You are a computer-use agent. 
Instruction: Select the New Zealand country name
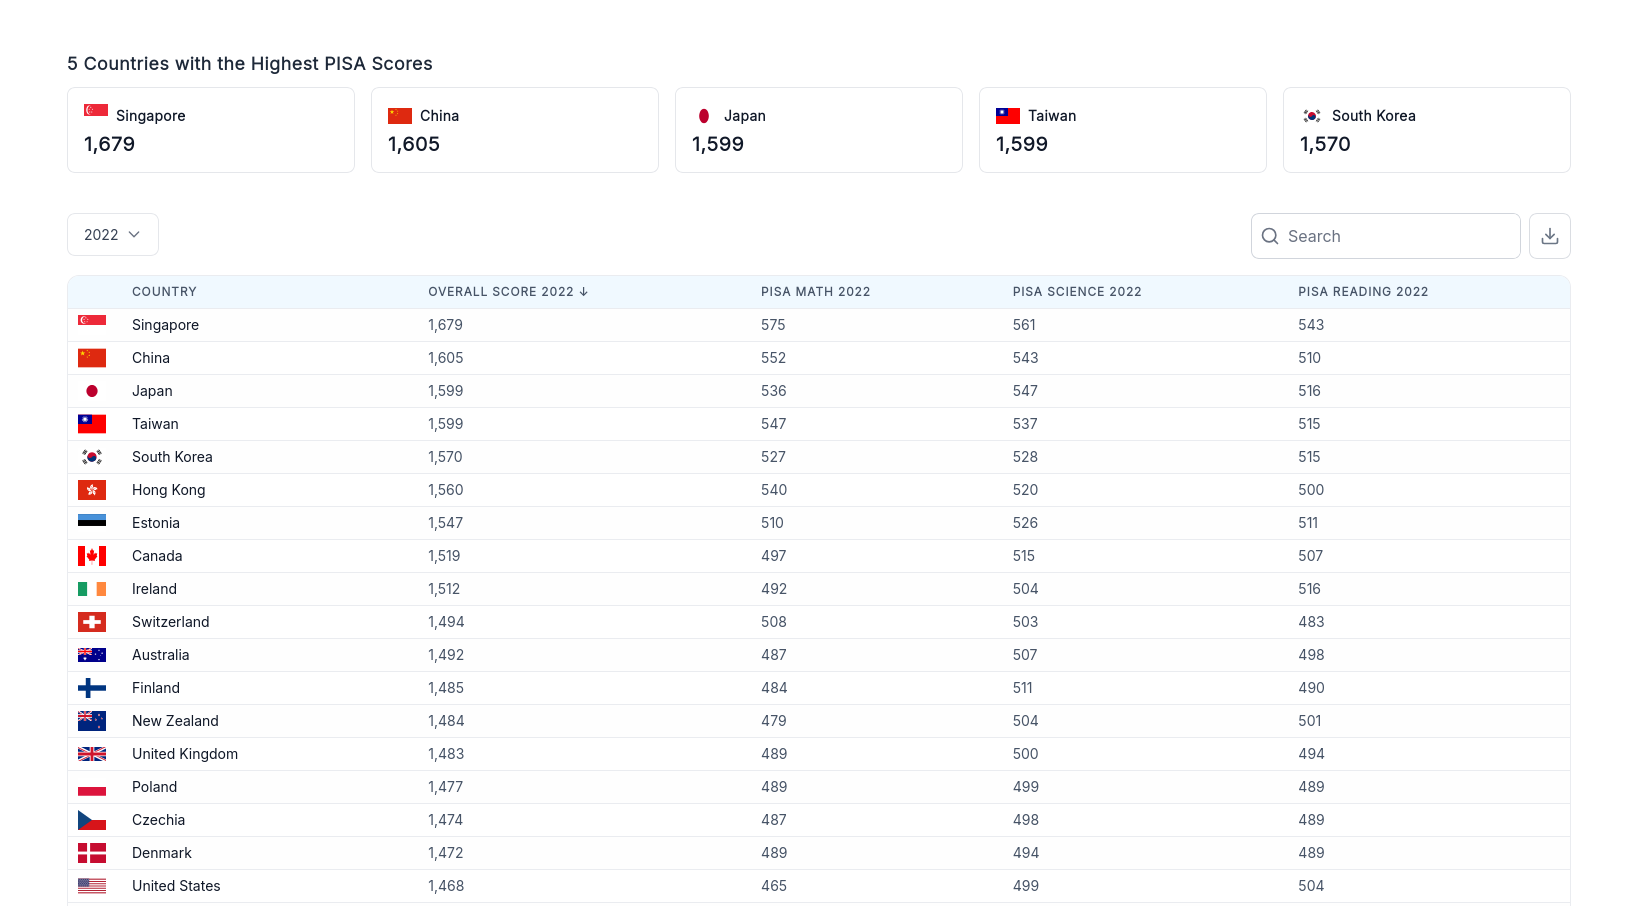point(175,721)
